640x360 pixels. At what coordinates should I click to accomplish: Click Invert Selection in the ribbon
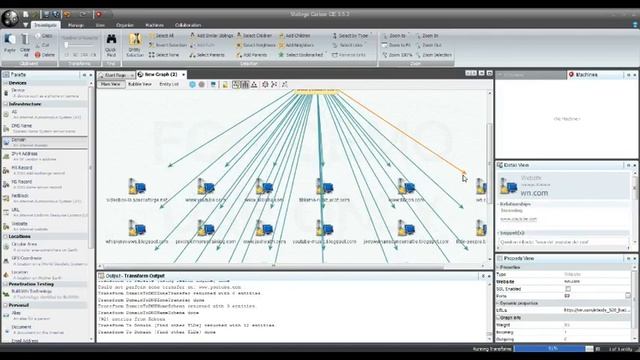(168, 45)
